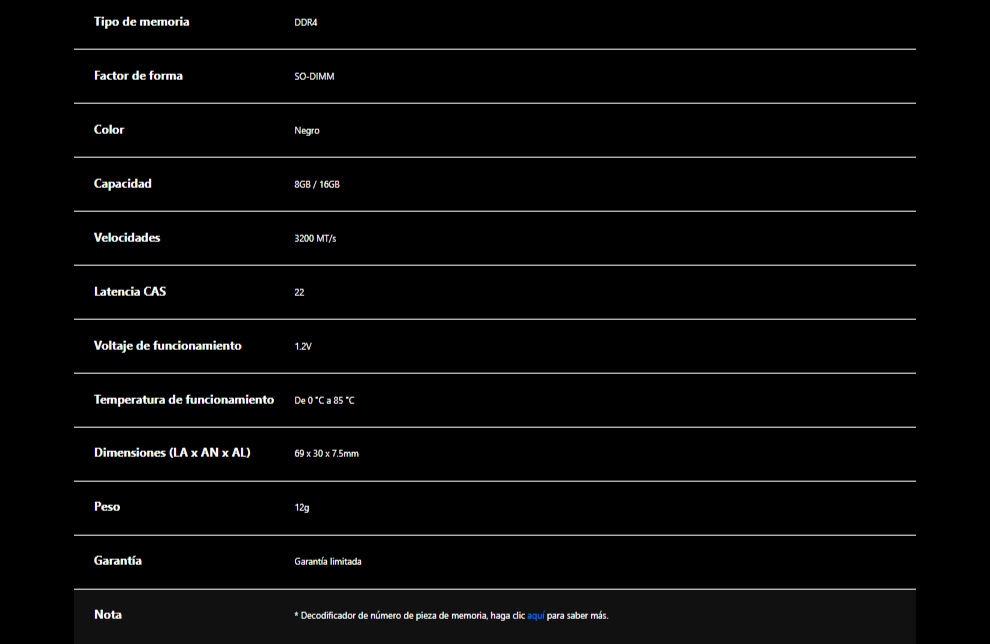Select the "1.2V" voltage value
The image size is (990, 644).
pyautogui.click(x=303, y=347)
